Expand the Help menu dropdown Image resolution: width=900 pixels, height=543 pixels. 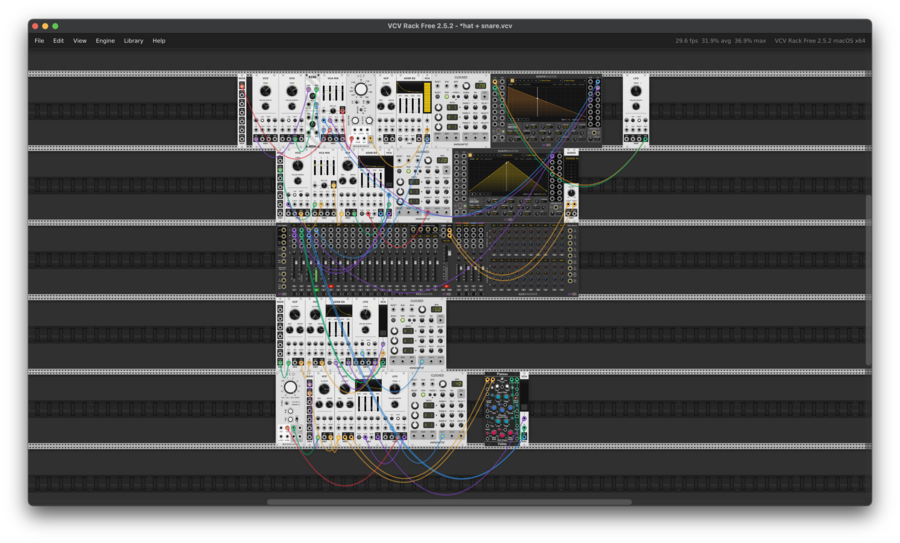pyautogui.click(x=159, y=41)
